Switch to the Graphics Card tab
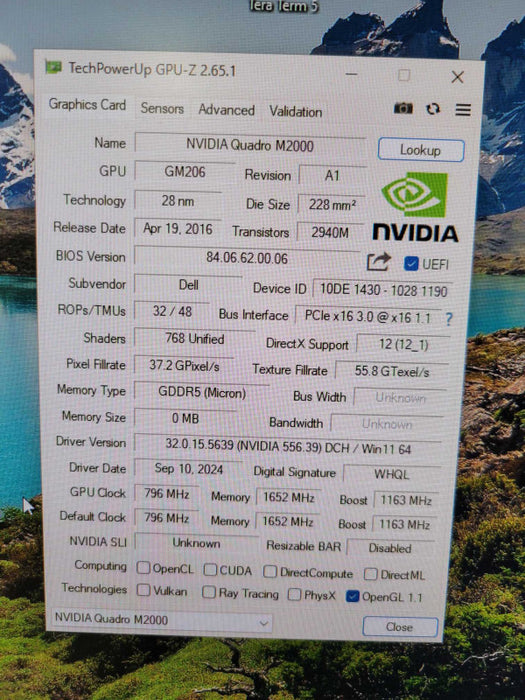 pyautogui.click(x=87, y=104)
